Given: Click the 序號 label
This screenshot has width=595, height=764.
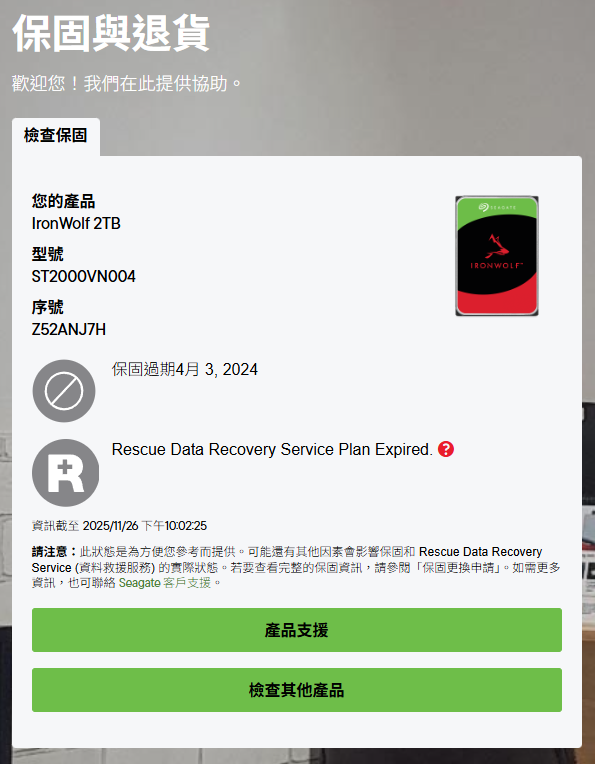Looking at the screenshot, I should pos(48,307).
